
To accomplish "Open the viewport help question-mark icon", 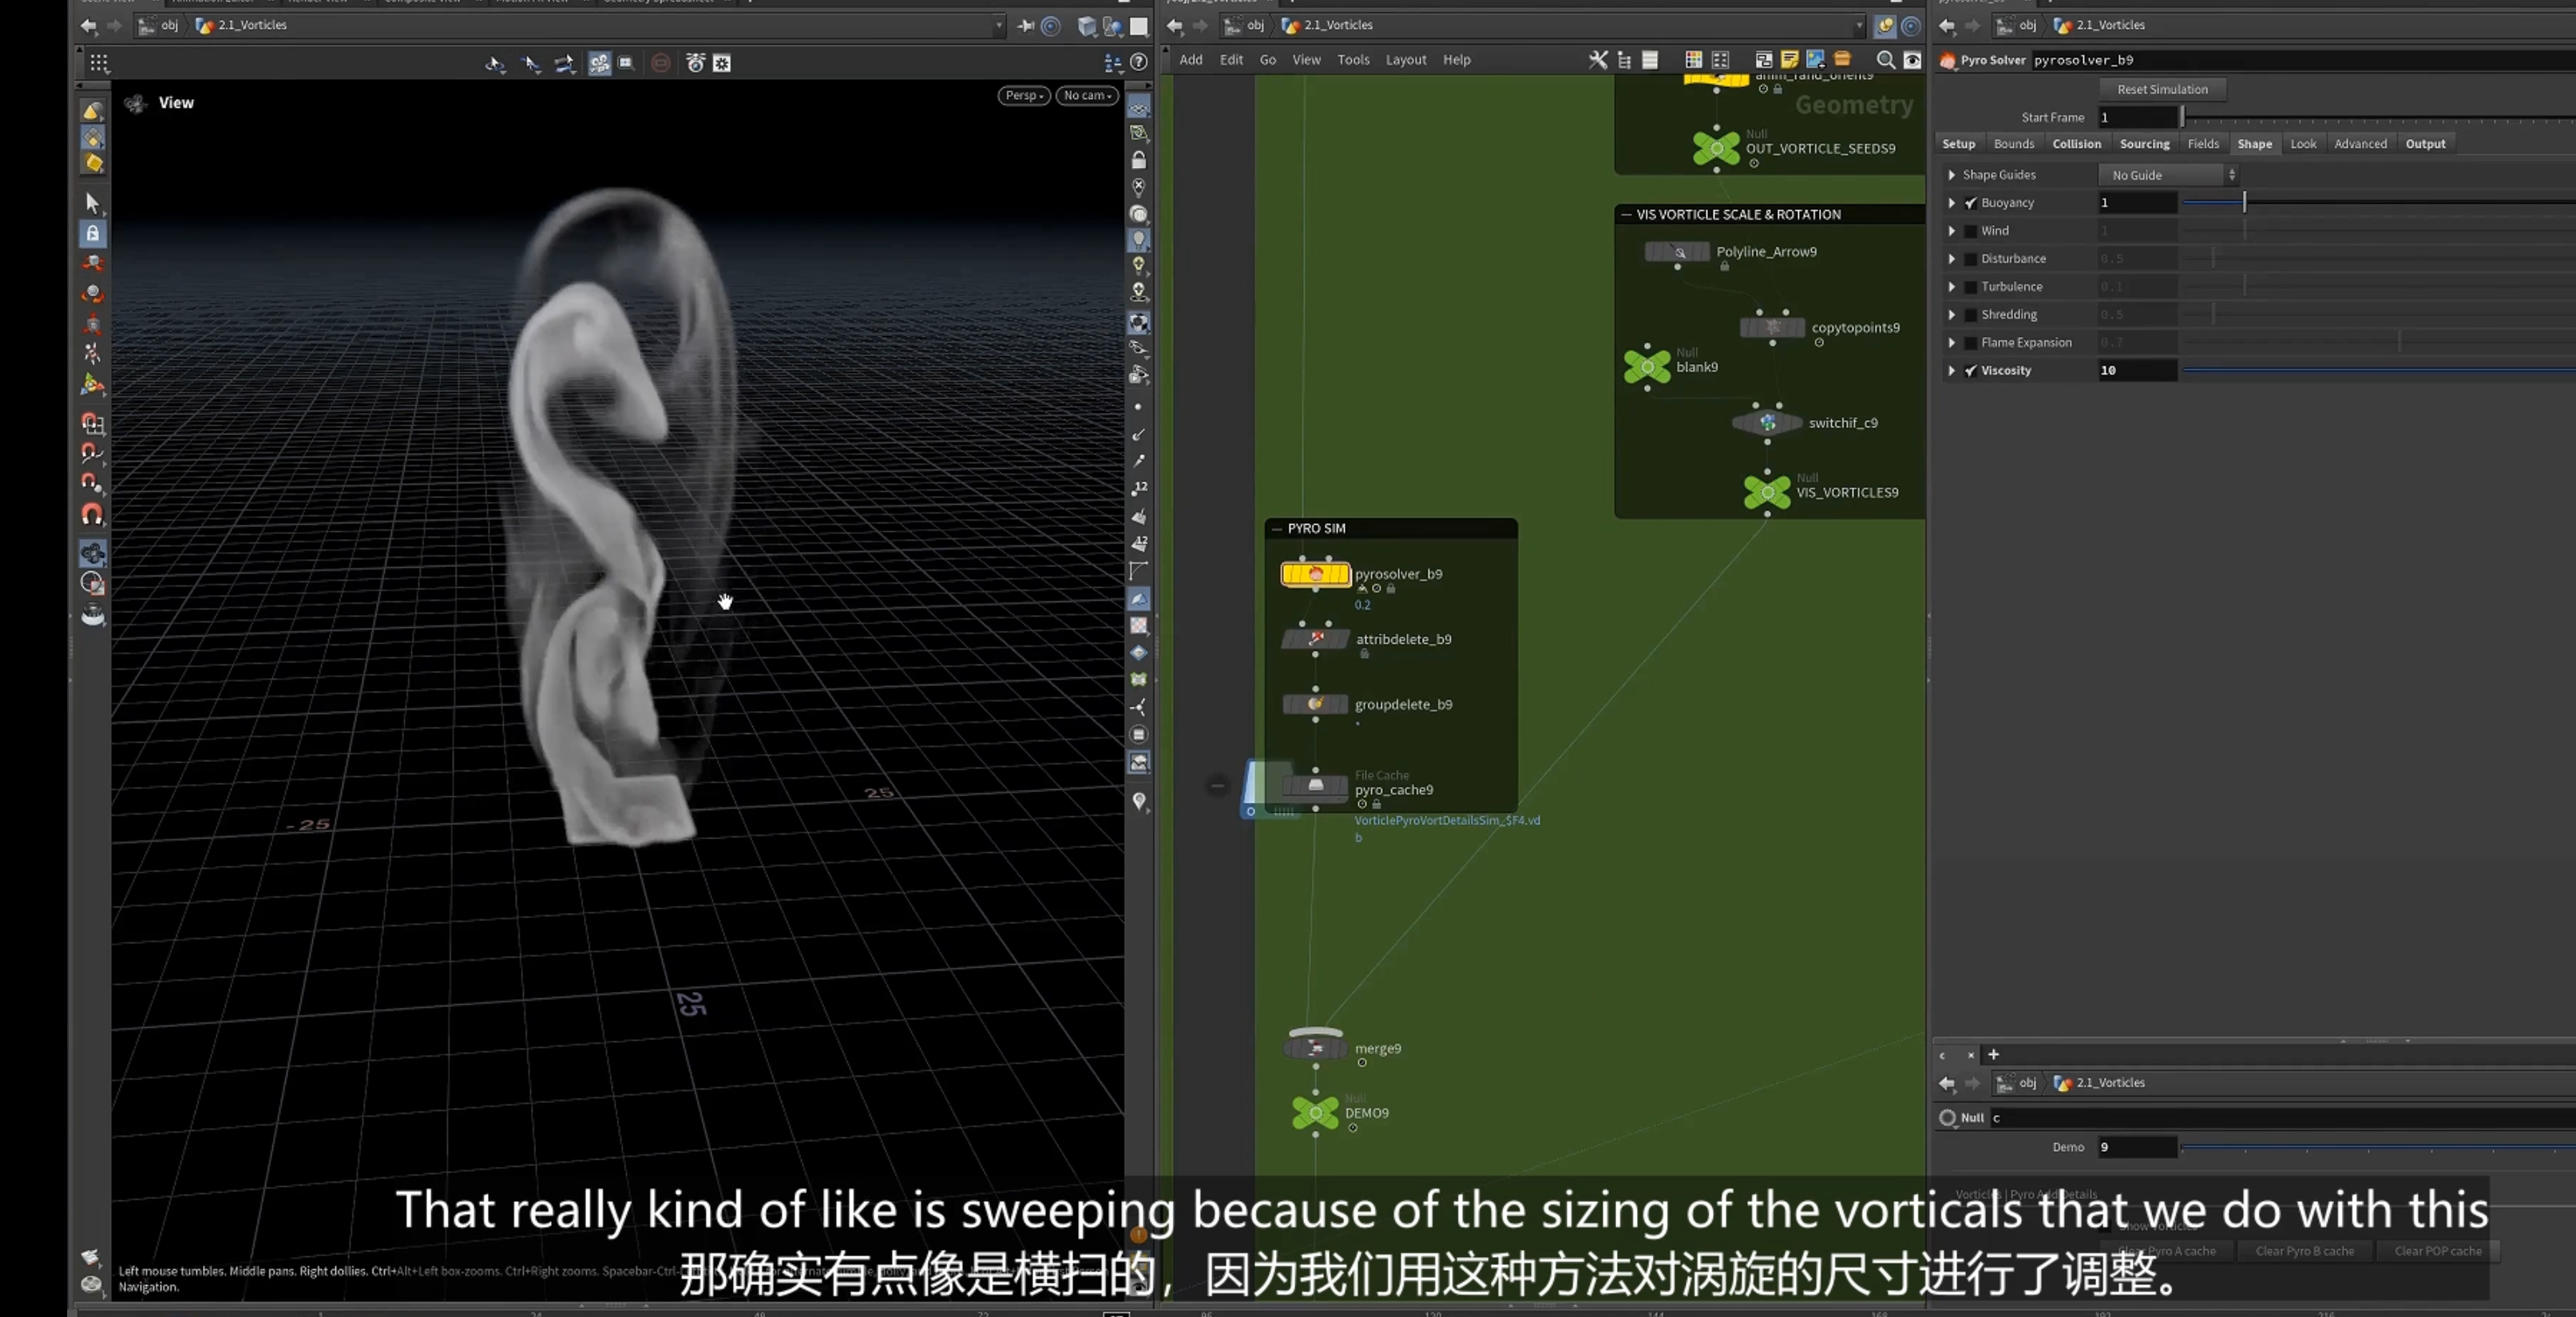I will 1138,63.
